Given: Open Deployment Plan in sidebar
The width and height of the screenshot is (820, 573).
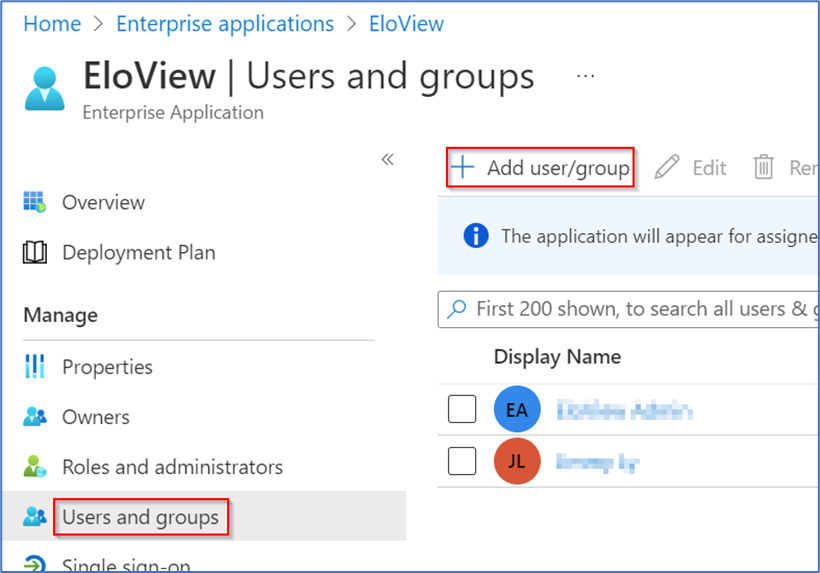Looking at the screenshot, I should coord(139,253).
